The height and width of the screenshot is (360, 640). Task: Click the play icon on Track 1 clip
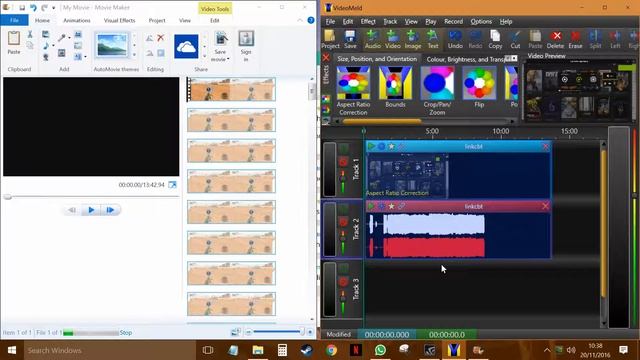point(371,146)
